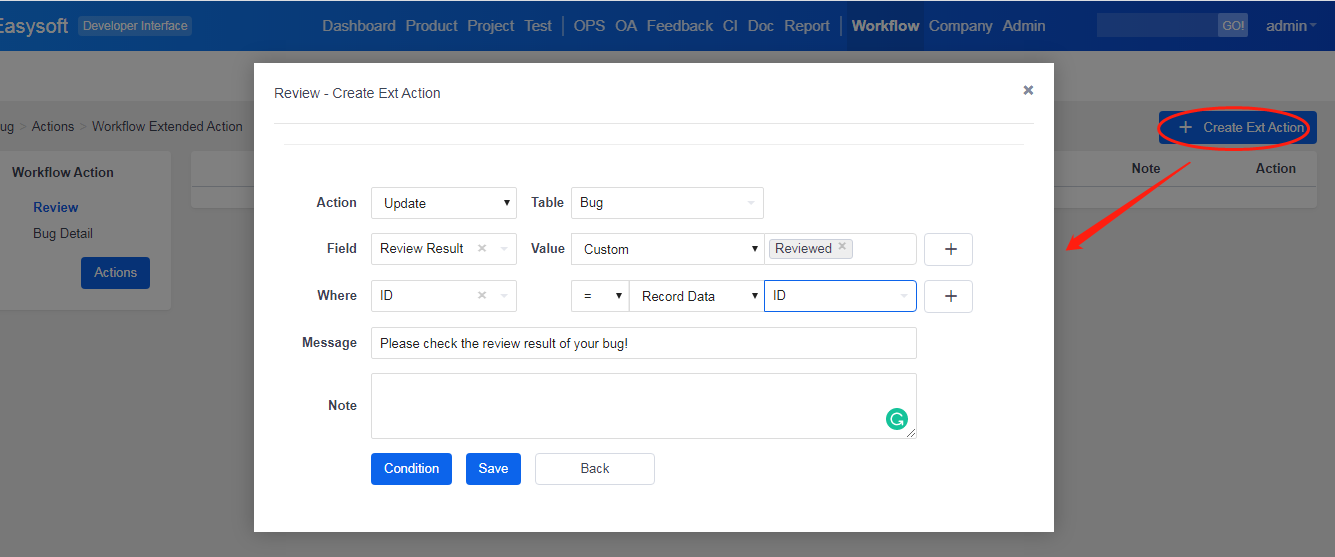Open the Action dropdown set to Update
Viewport: 1335px width, 557px height.
tap(443, 203)
